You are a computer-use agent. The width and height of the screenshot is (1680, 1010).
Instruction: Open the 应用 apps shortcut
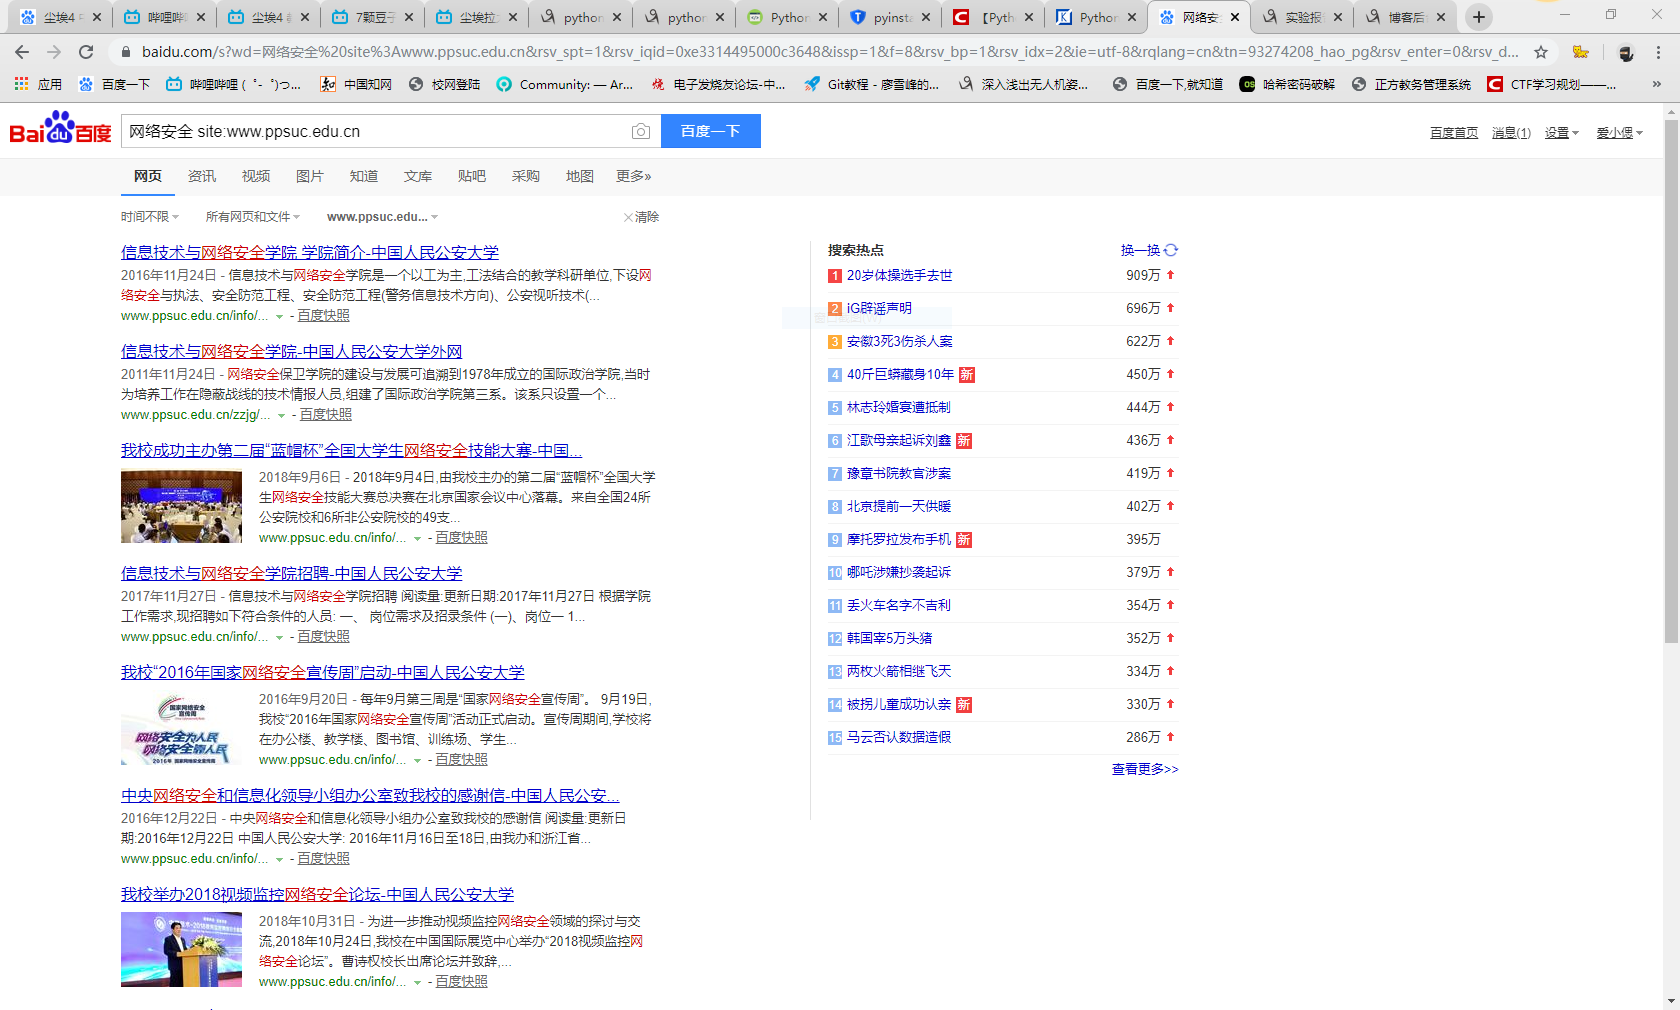click(x=38, y=85)
